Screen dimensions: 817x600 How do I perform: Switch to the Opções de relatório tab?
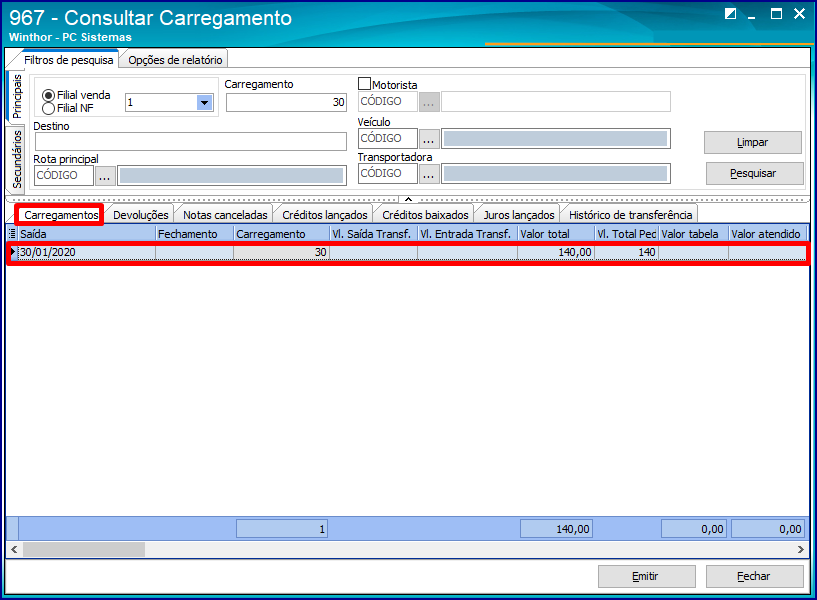[175, 60]
